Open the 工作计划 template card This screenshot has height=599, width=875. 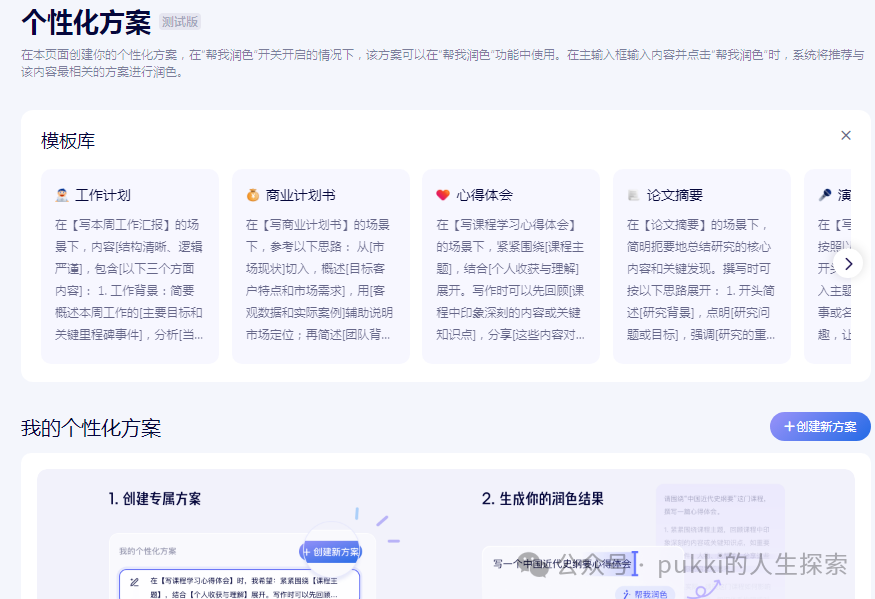(x=129, y=266)
